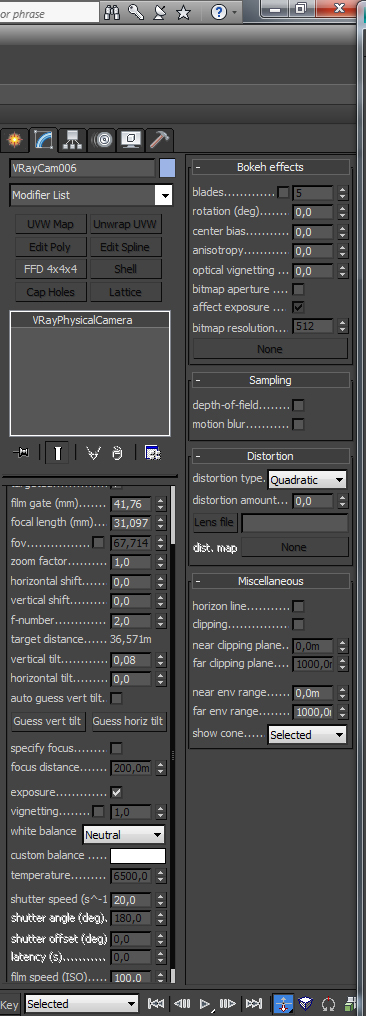Open the Help question mark icon

220,12
